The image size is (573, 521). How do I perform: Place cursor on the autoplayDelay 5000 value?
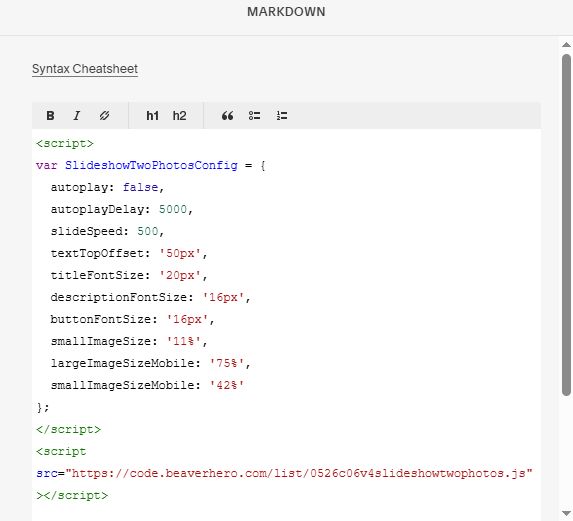point(172,209)
